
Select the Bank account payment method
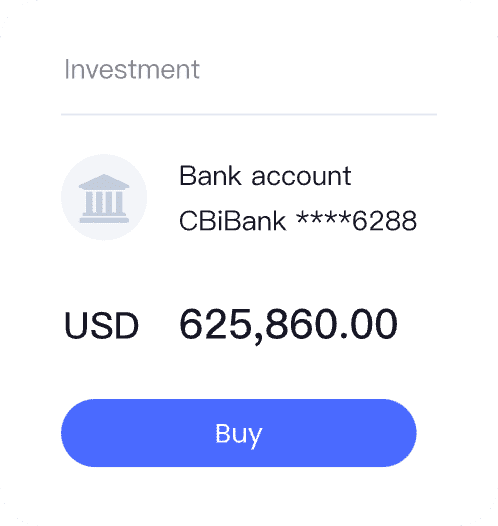click(265, 175)
